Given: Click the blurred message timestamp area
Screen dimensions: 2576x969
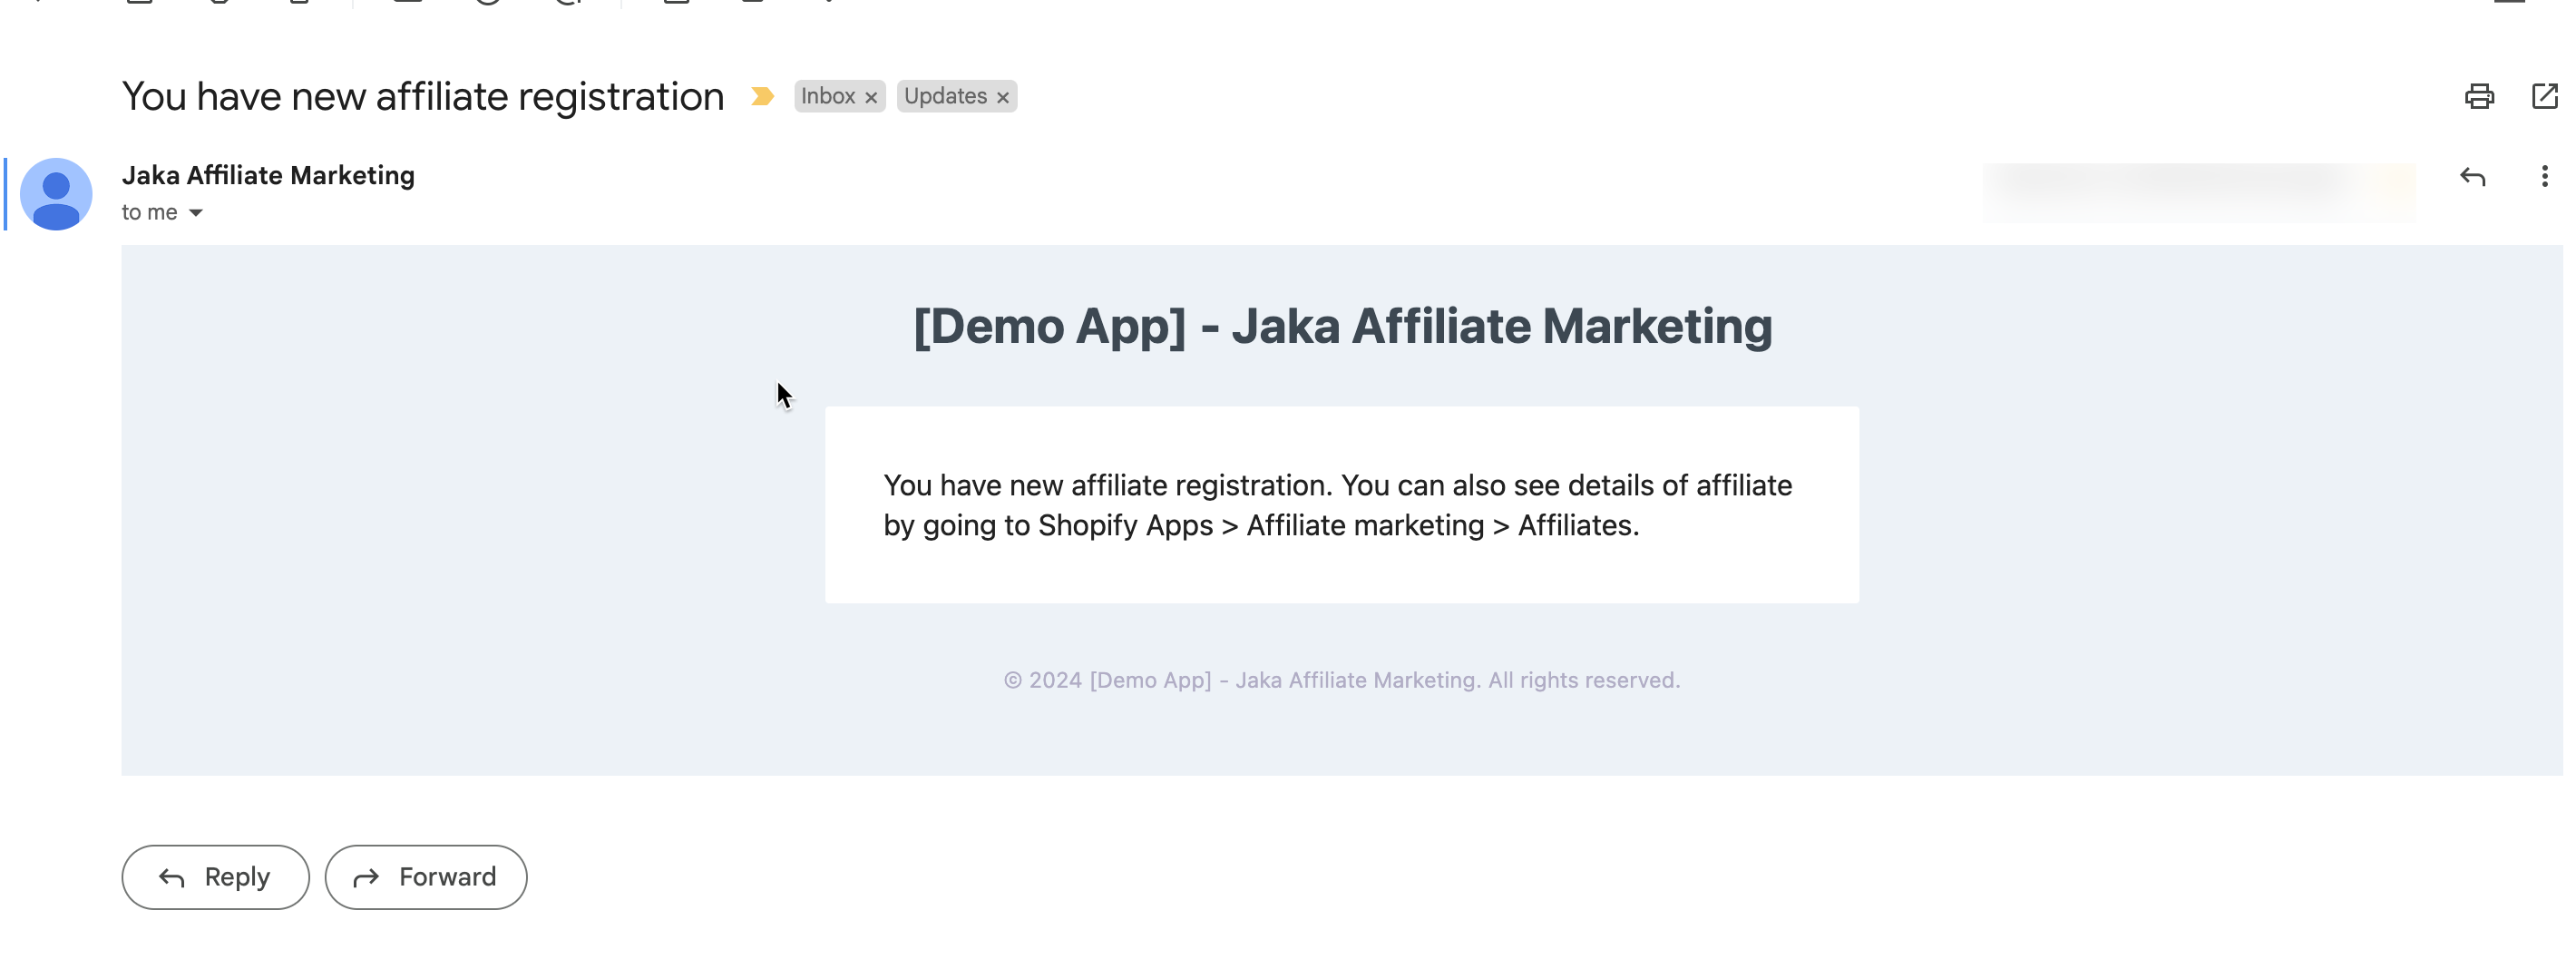Looking at the screenshot, I should pyautogui.click(x=2196, y=190).
